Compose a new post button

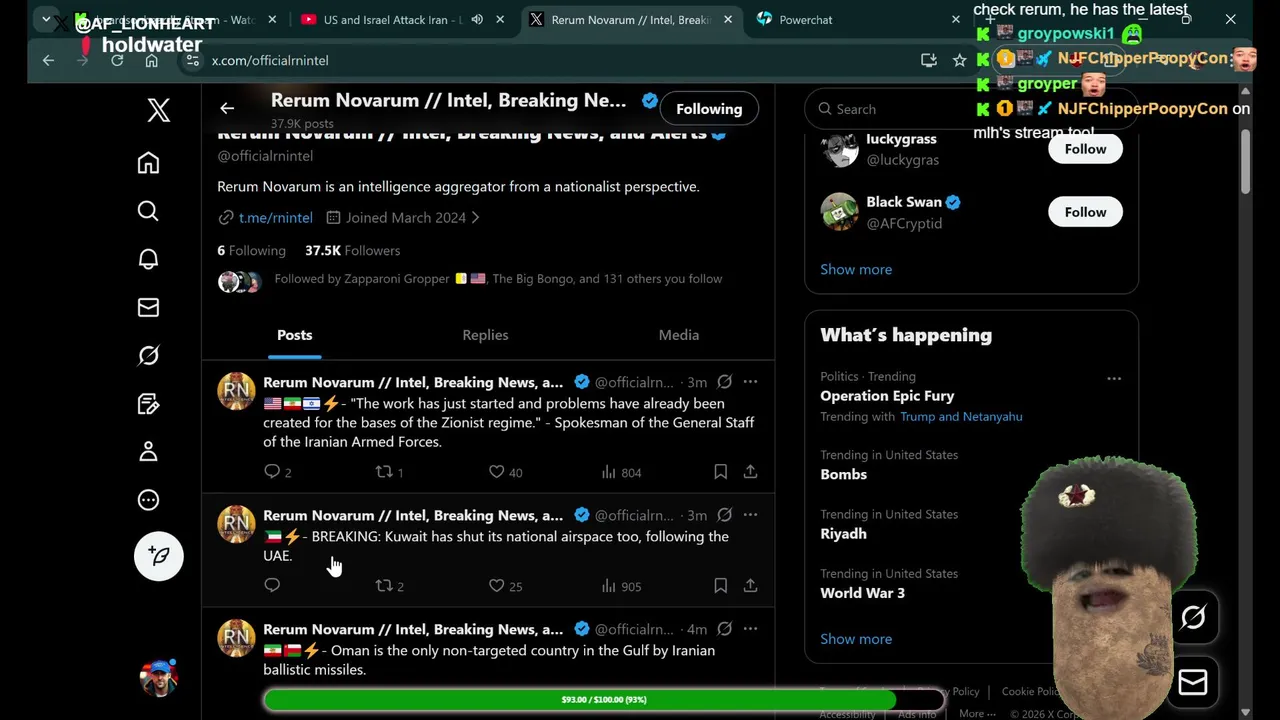159,556
